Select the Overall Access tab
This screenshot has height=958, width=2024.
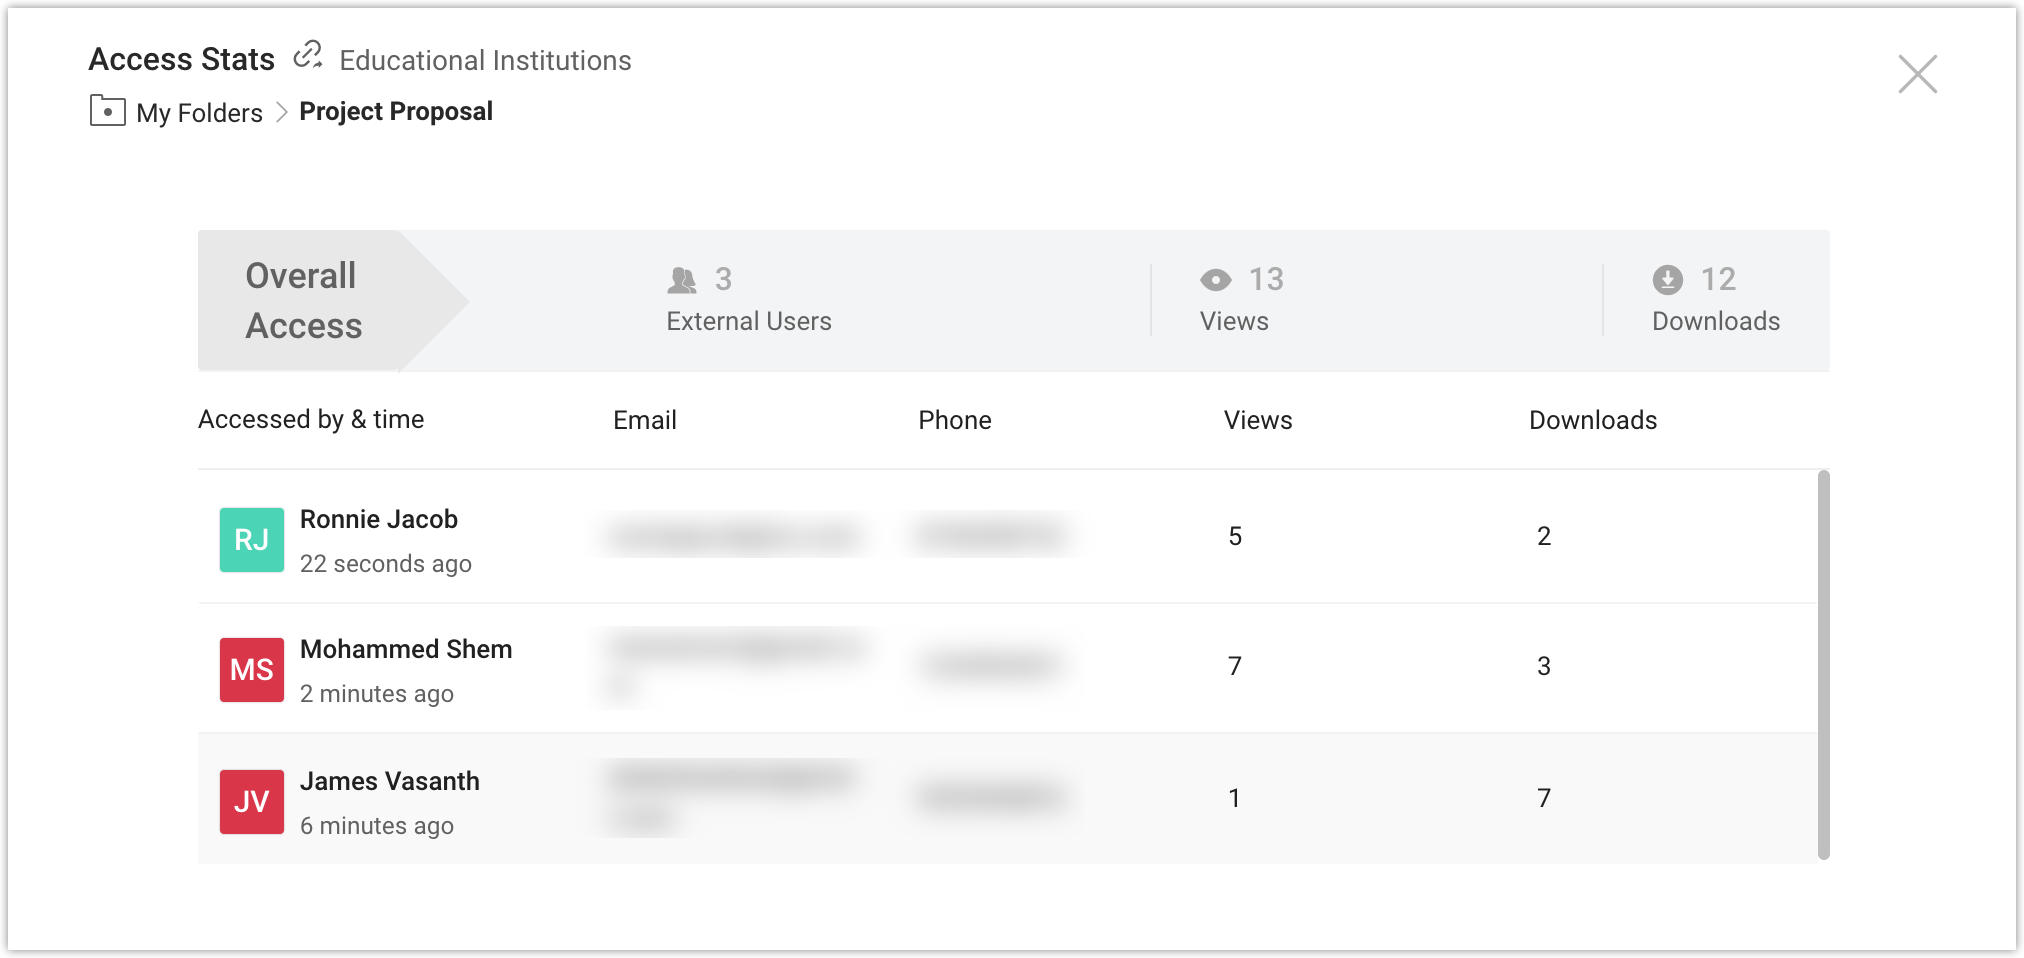(x=305, y=301)
